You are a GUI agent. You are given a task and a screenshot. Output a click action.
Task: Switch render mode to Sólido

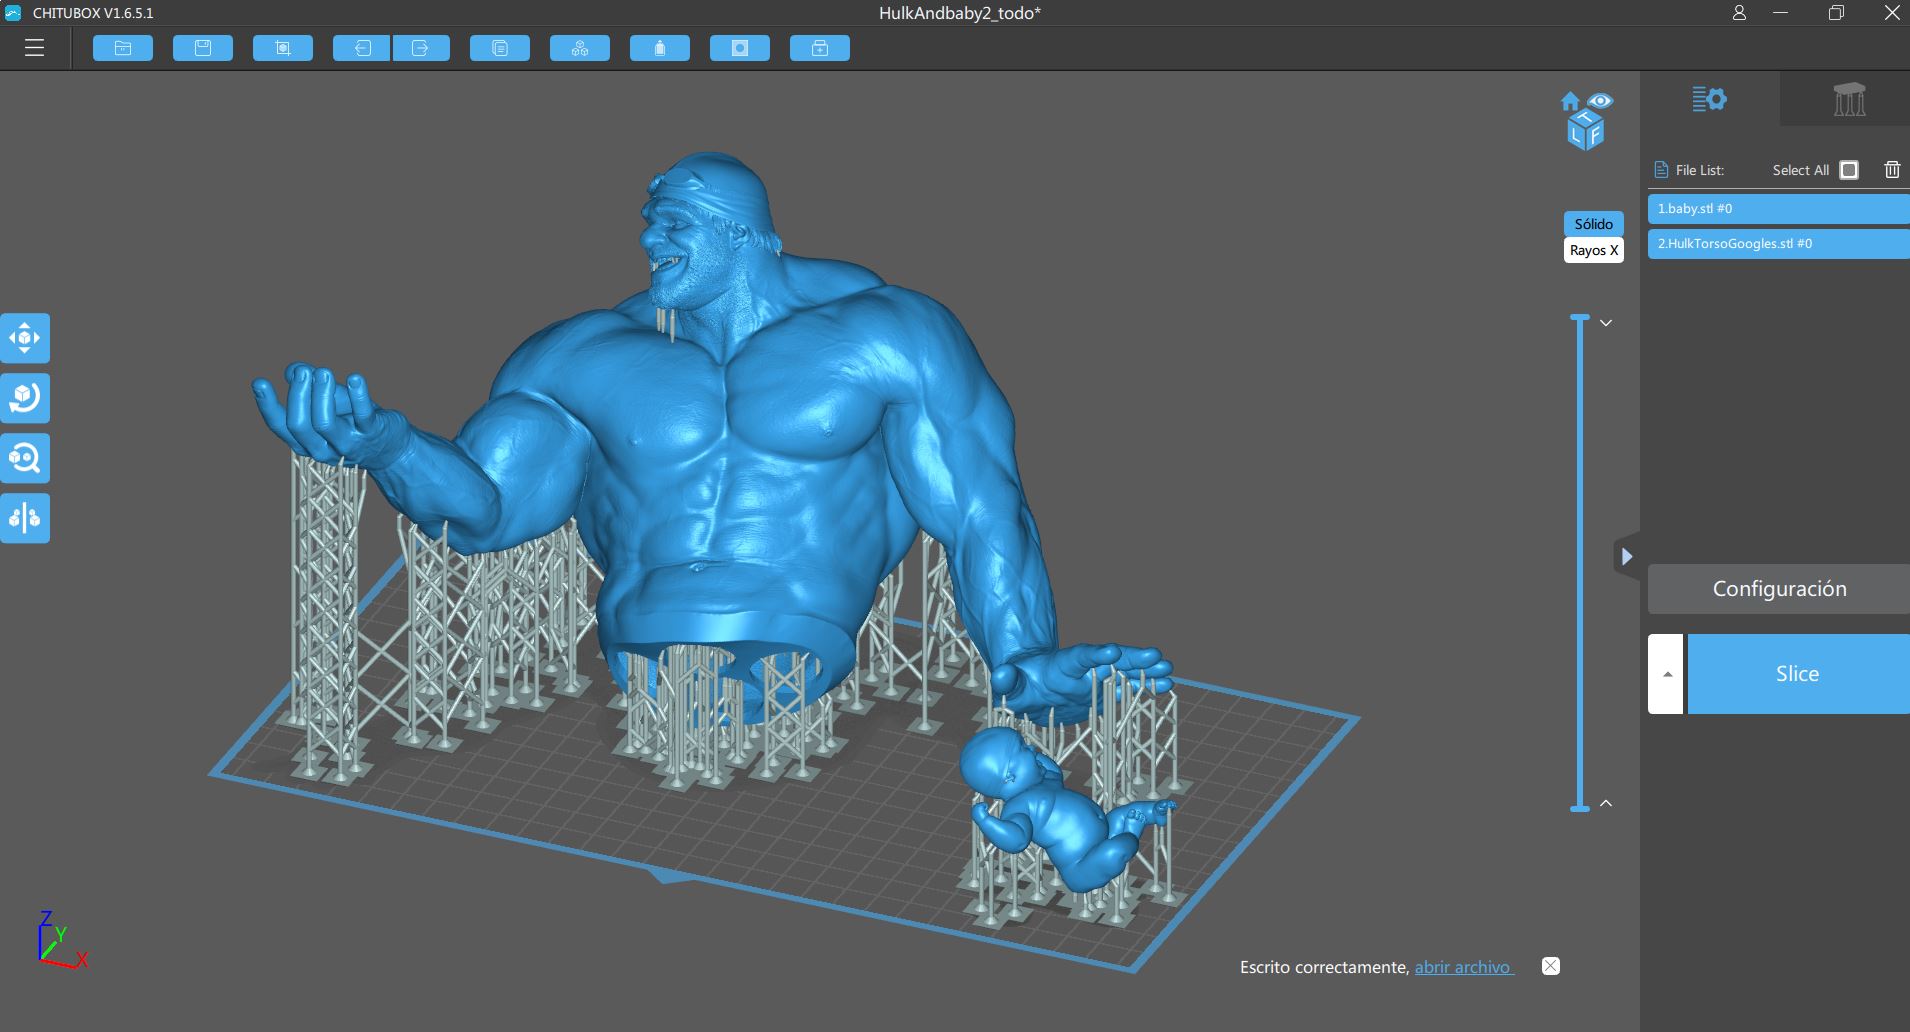[x=1592, y=224]
